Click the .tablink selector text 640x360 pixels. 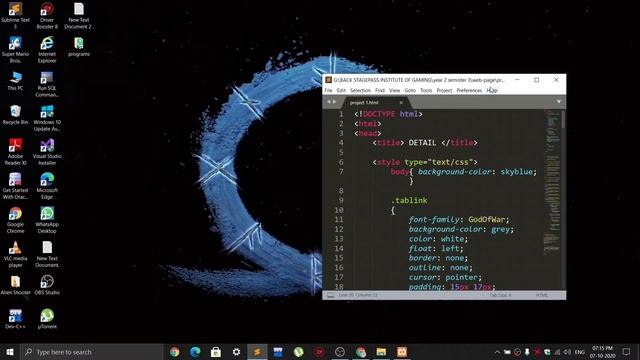[x=409, y=200]
